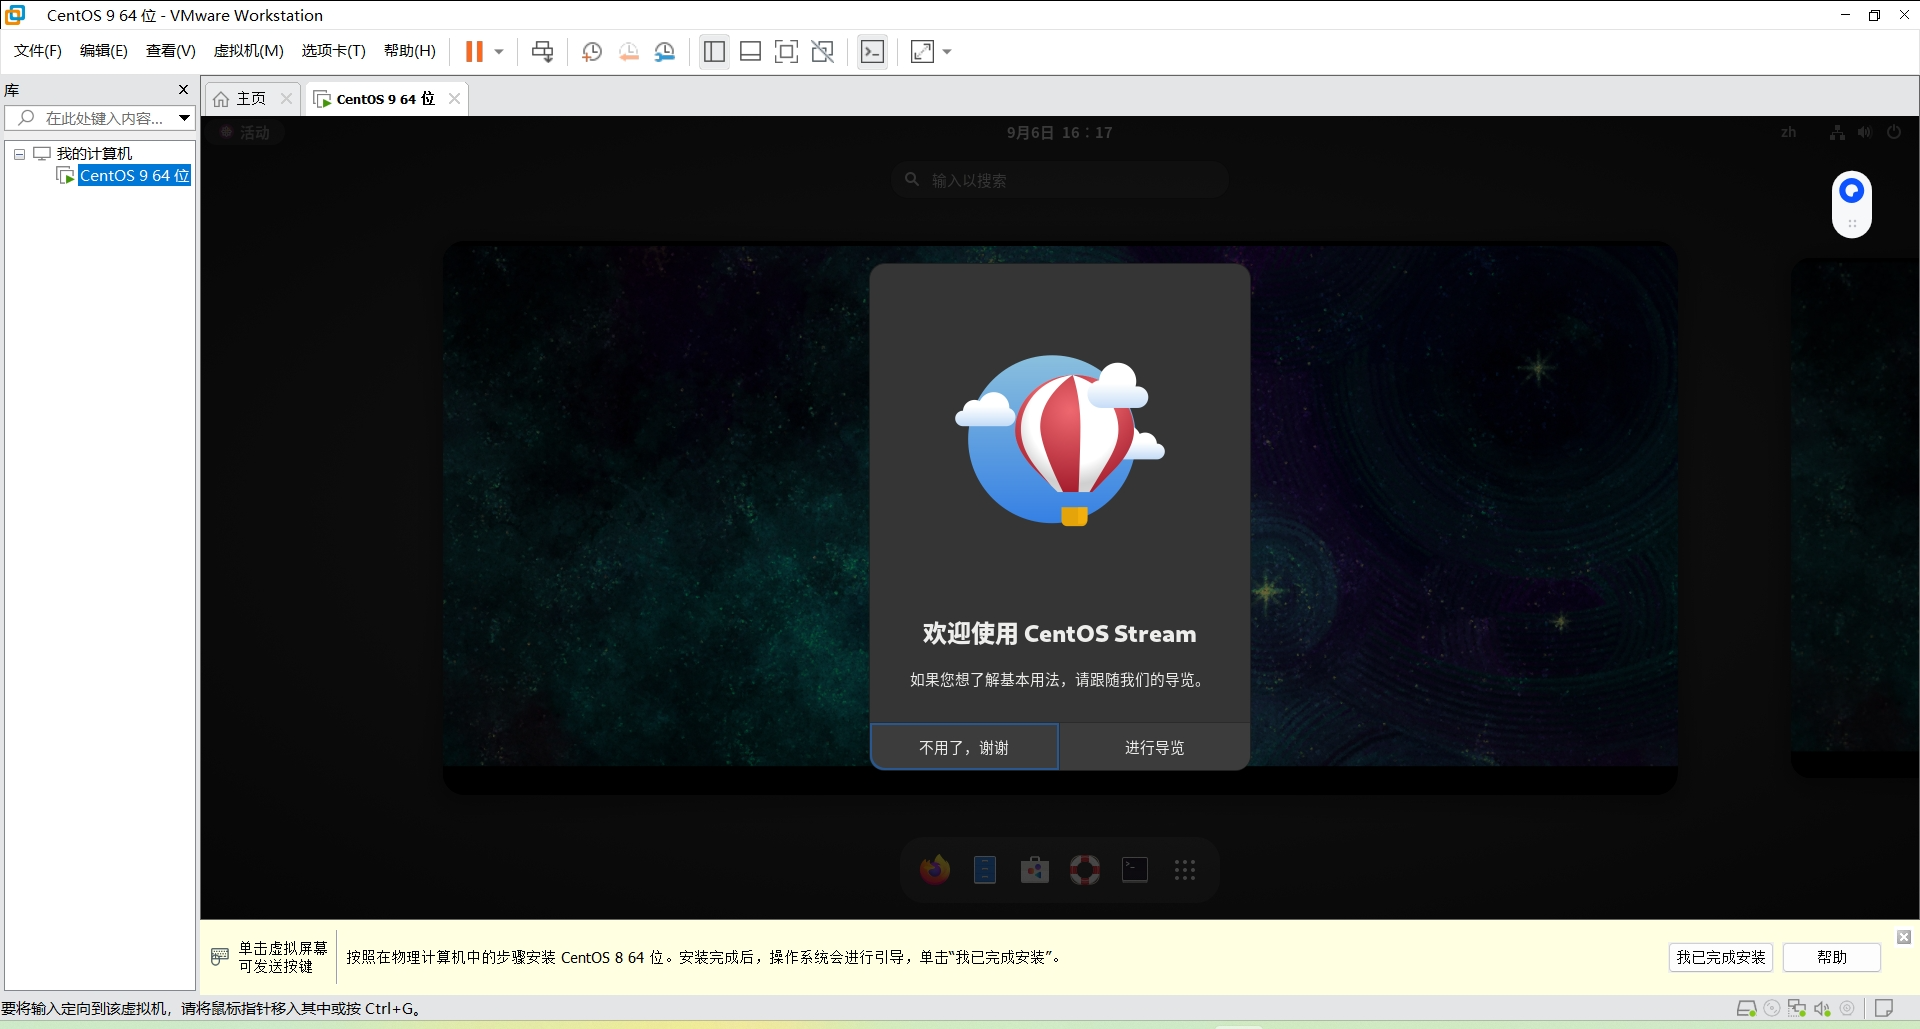
Task: Open the 查看(V) menu
Action: 171,51
